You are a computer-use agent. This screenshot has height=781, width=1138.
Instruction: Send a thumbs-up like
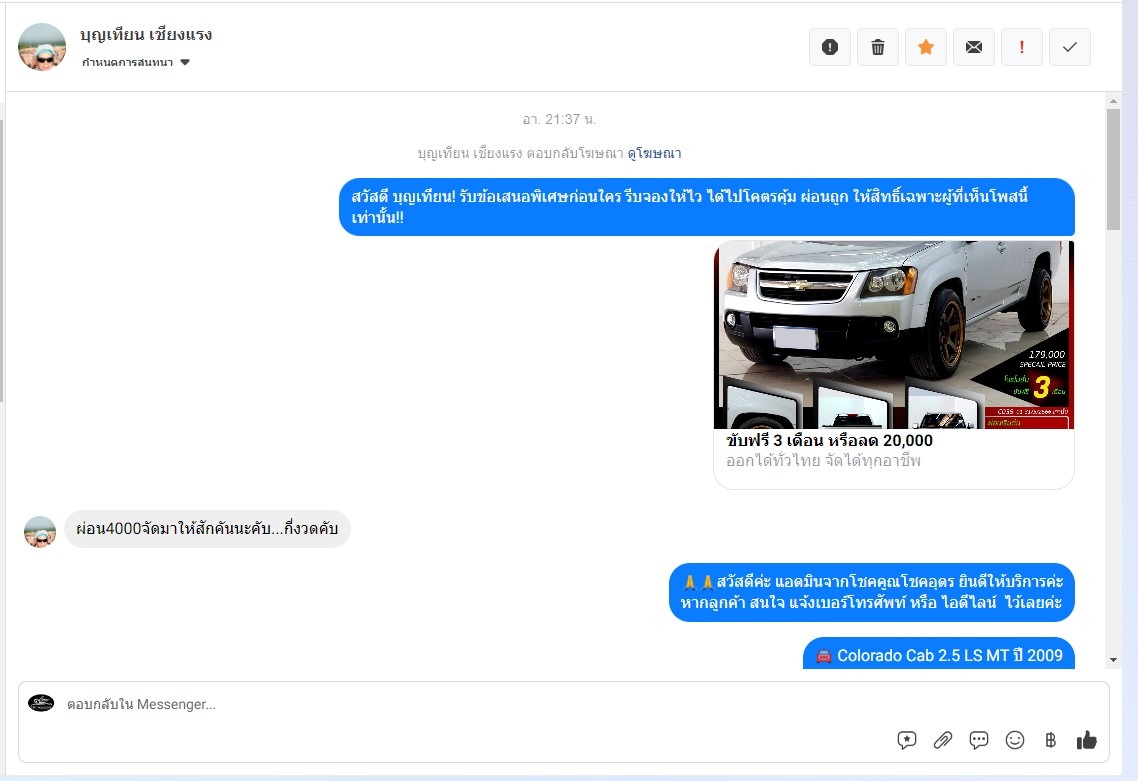click(x=1086, y=740)
